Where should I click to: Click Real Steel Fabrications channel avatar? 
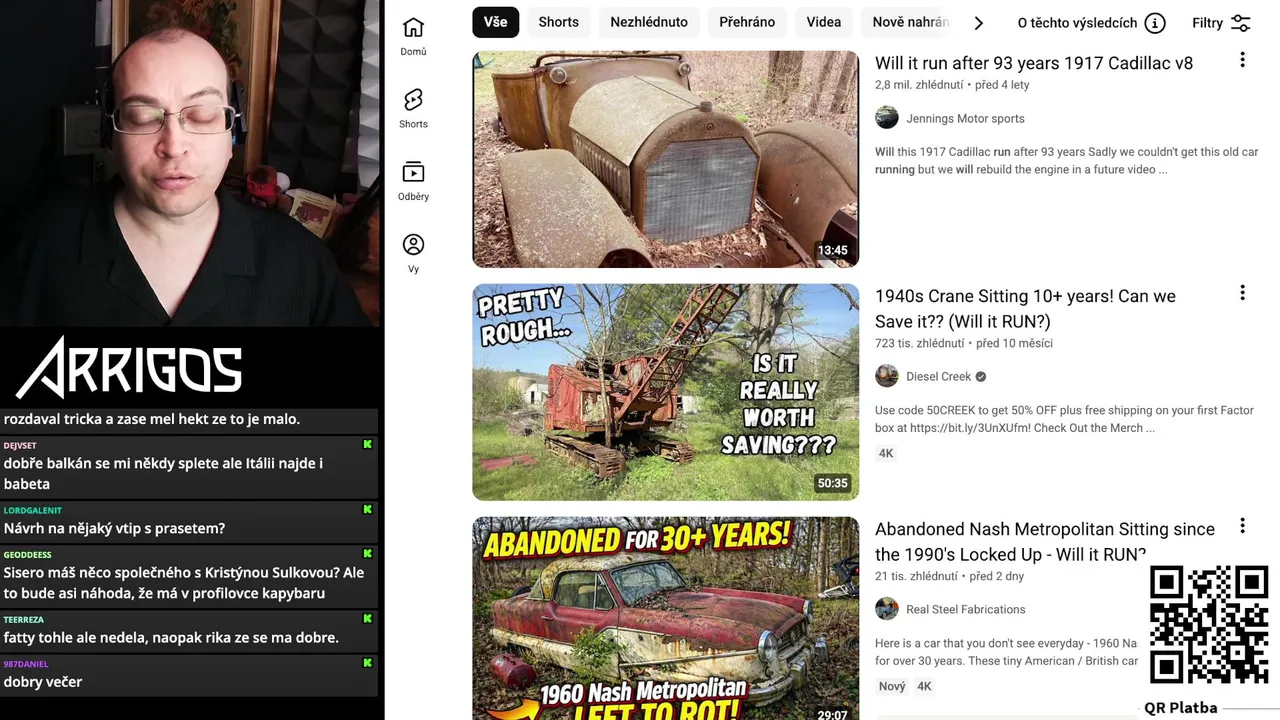click(887, 609)
